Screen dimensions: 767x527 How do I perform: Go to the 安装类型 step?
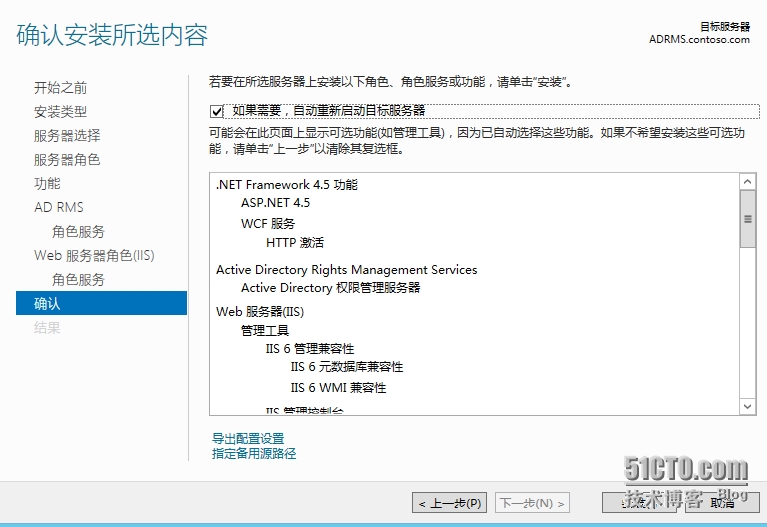tap(60, 112)
